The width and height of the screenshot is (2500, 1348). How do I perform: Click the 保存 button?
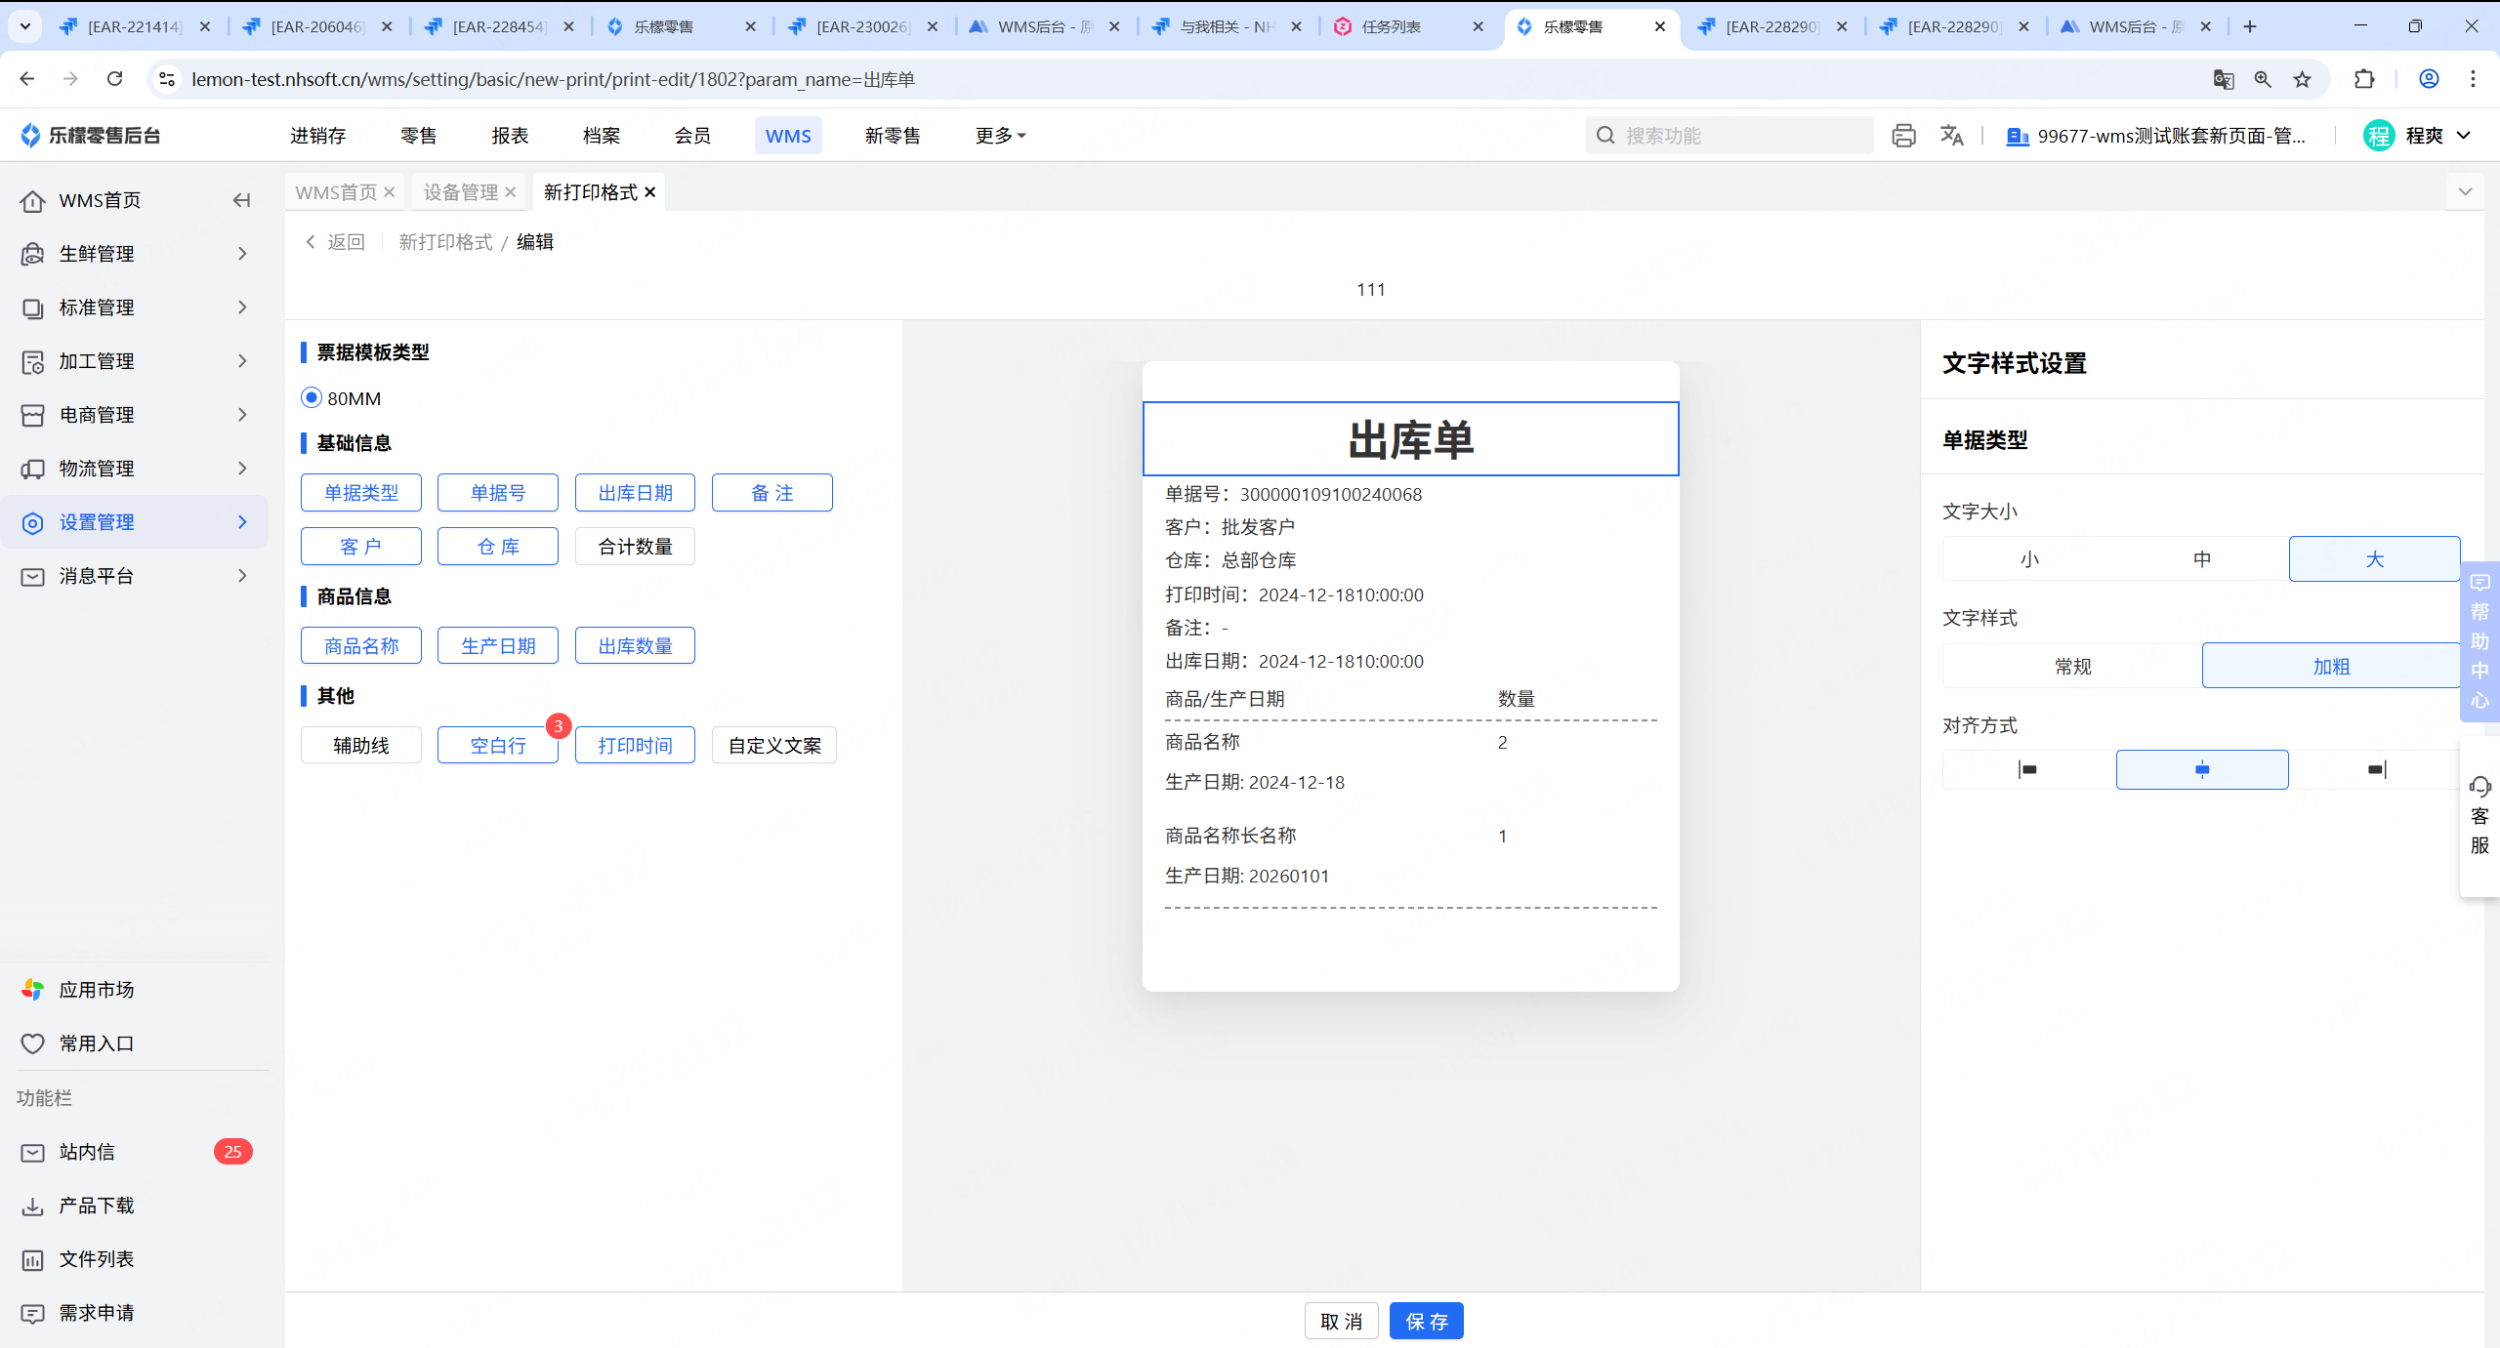point(1425,1321)
